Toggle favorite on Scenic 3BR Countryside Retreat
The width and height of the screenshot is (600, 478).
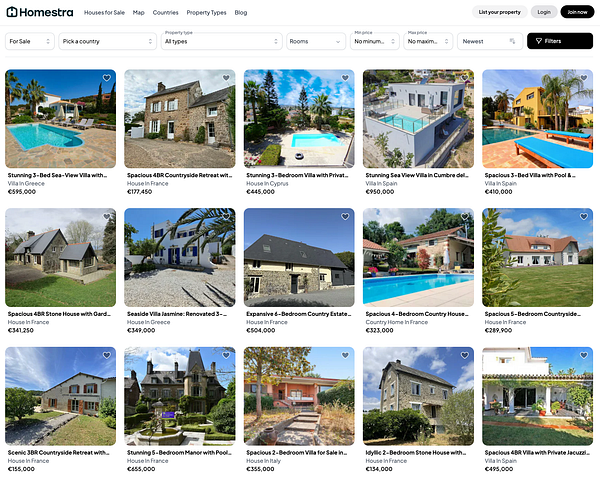[107, 355]
